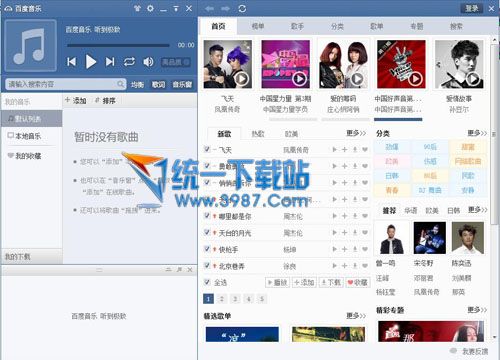This screenshot has width=500, height=360.
Task: Click the DJ 舞曲 category tag
Action: (430, 190)
